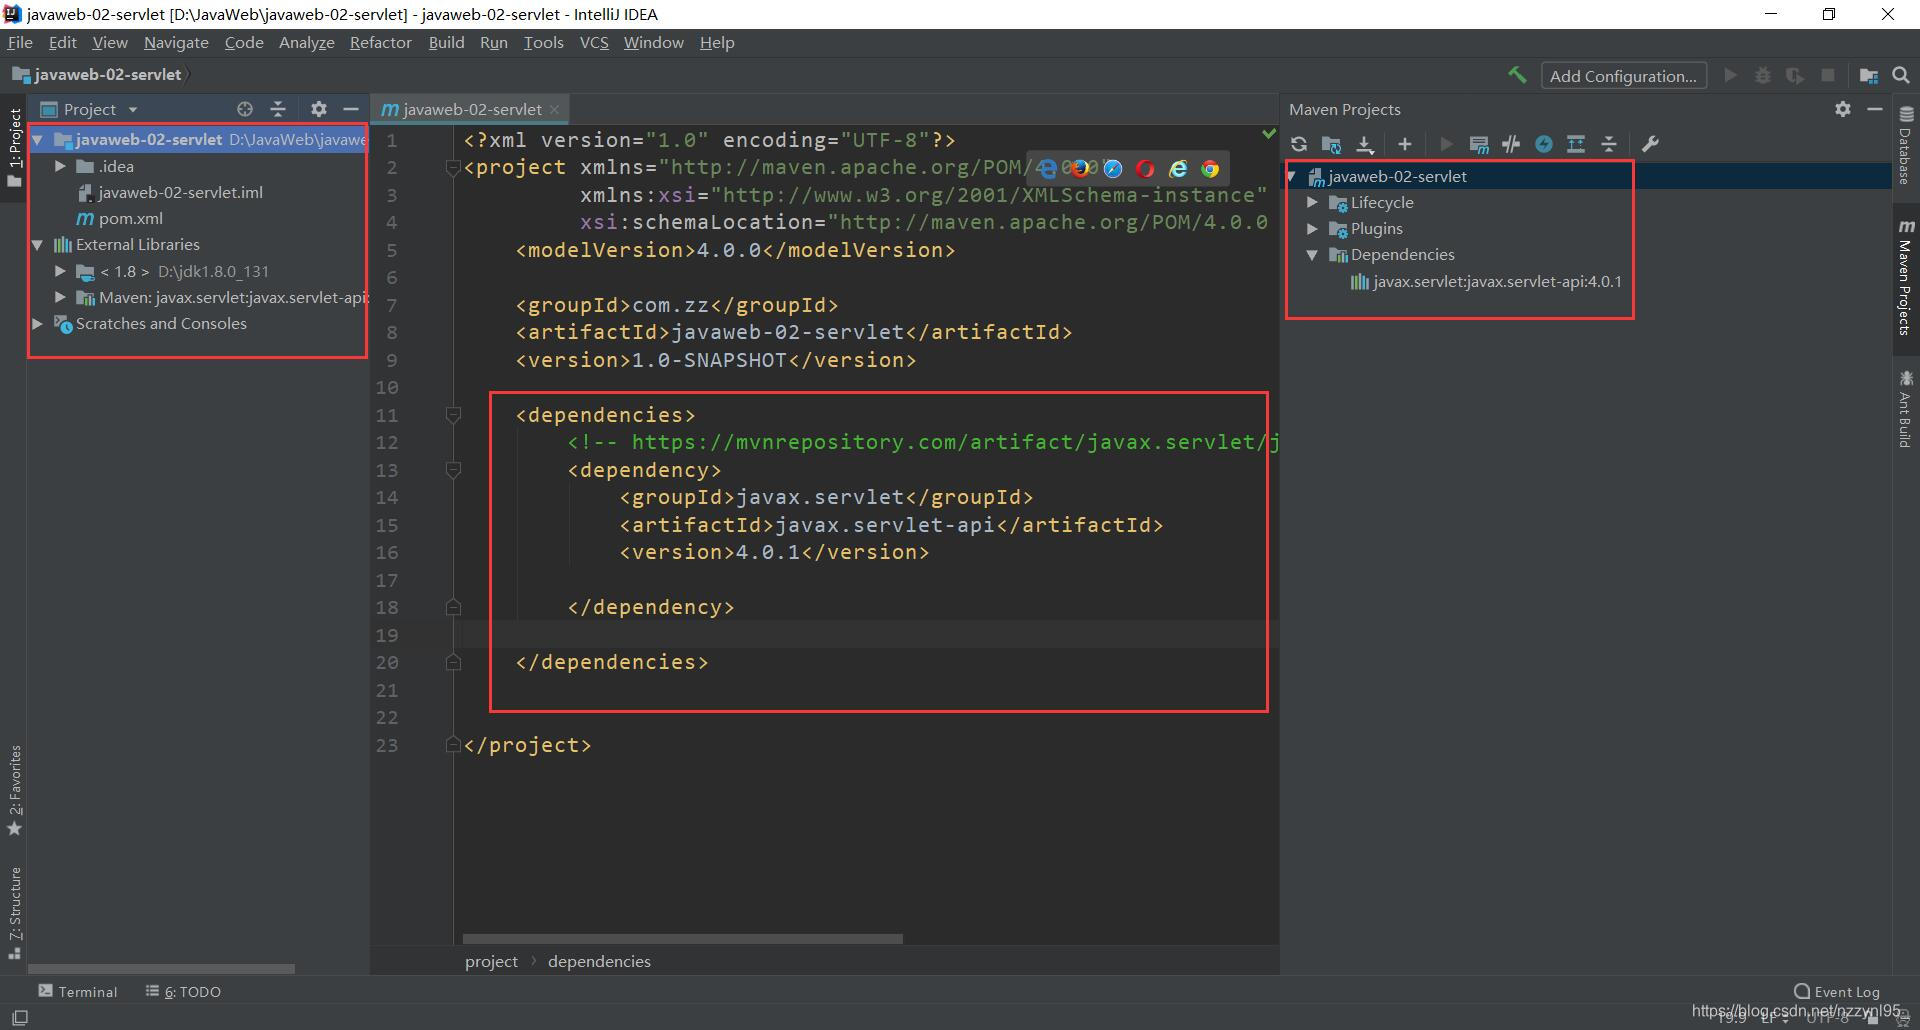This screenshot has height=1030, width=1920.
Task: Open Search Everywhere magnifier icon
Action: (x=1901, y=75)
